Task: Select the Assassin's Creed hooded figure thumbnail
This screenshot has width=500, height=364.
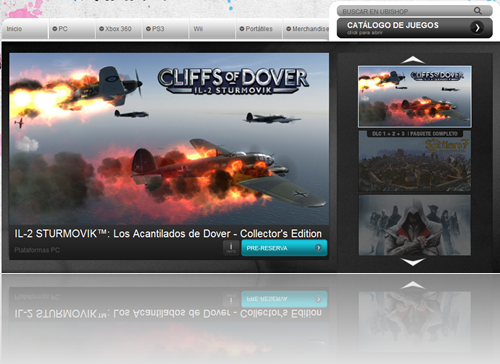Action: click(415, 225)
